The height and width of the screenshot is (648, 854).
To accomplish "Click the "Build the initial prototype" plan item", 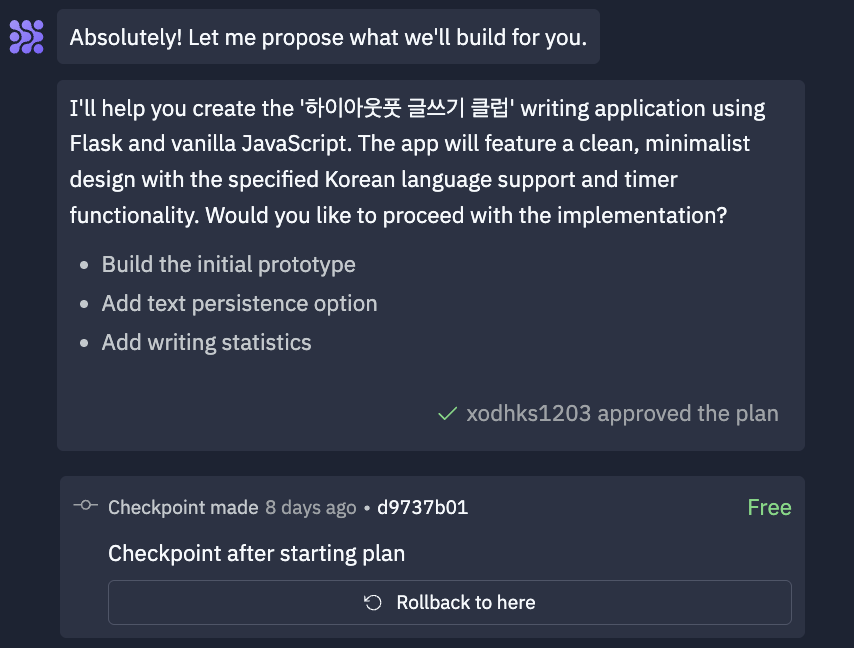I will (228, 265).
